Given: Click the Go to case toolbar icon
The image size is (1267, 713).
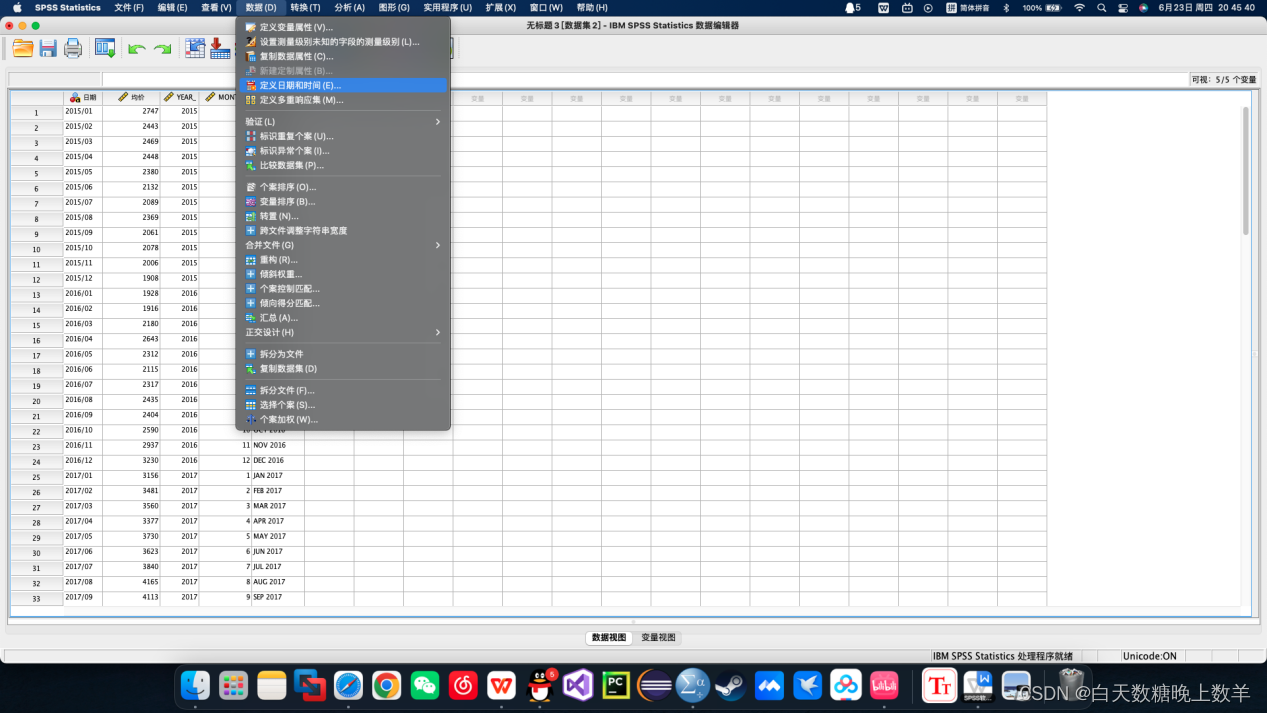Looking at the screenshot, I should click(195, 48).
